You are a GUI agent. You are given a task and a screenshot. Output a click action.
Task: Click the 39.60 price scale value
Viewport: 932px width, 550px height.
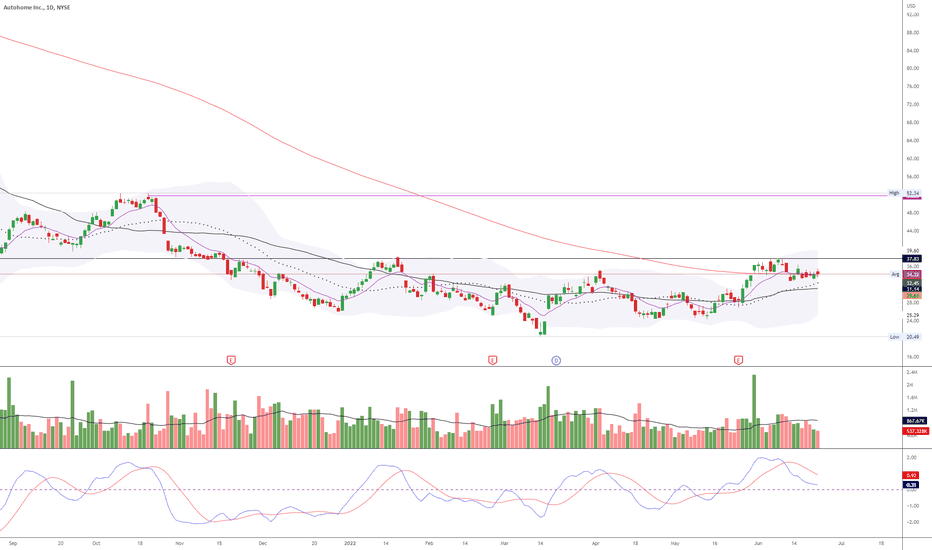point(912,250)
